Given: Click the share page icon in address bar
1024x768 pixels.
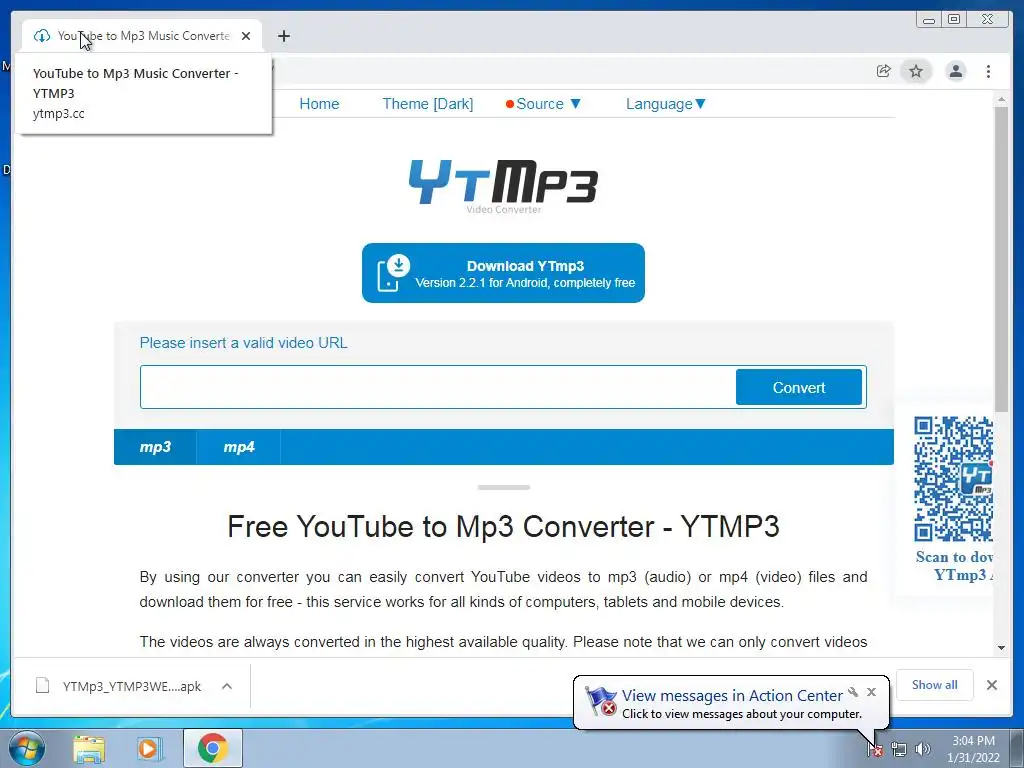Looking at the screenshot, I should (884, 71).
